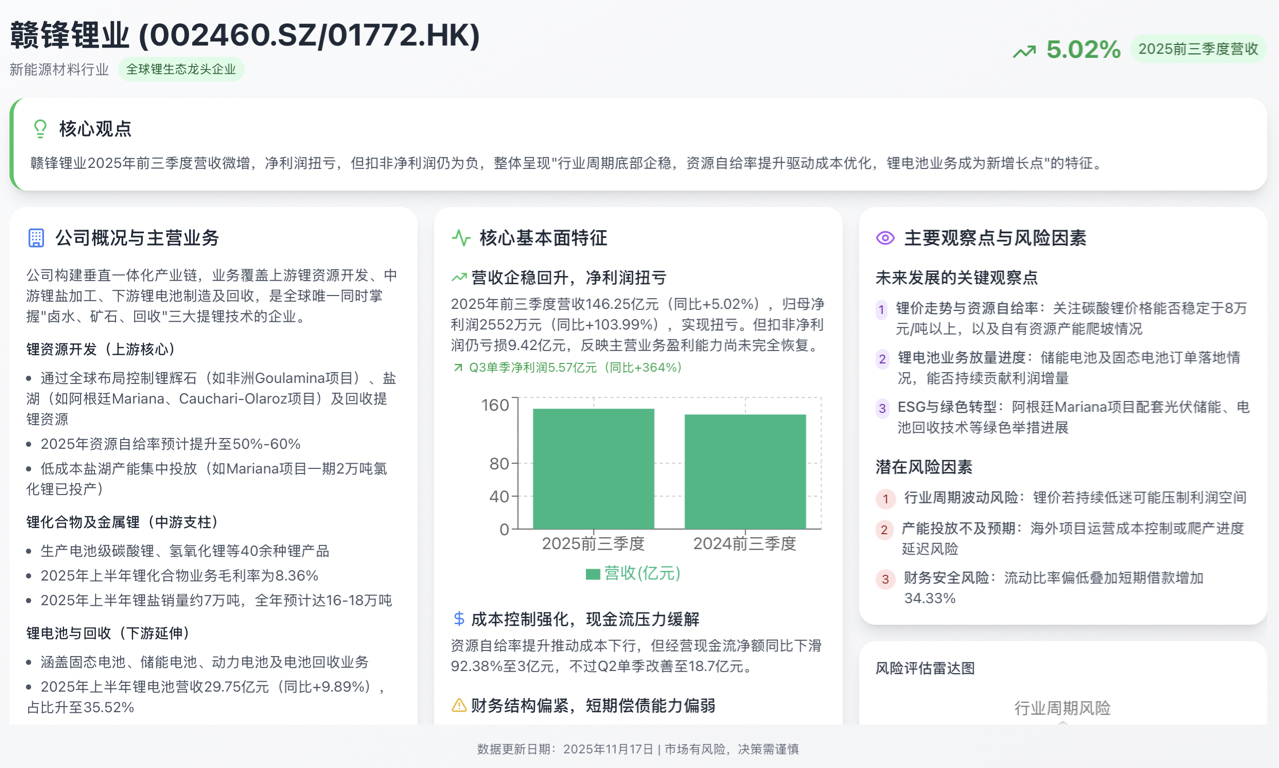Click the 160 y-axis label on the chart
The width and height of the screenshot is (1279, 768).
(495, 405)
